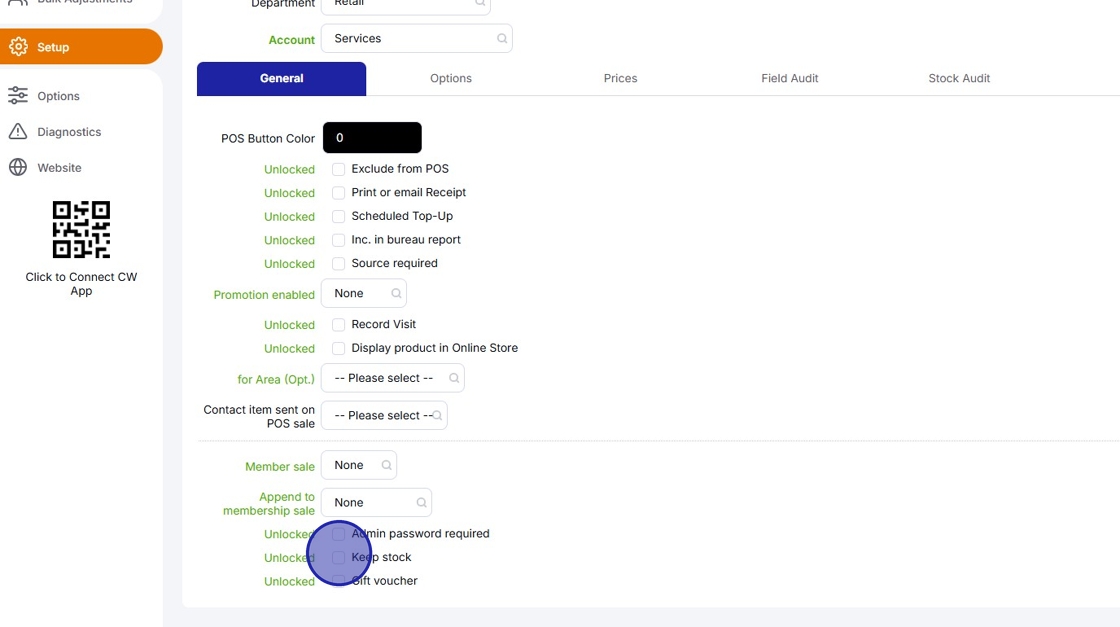
Task: Click the QR code to connect CW App
Action: tap(81, 229)
